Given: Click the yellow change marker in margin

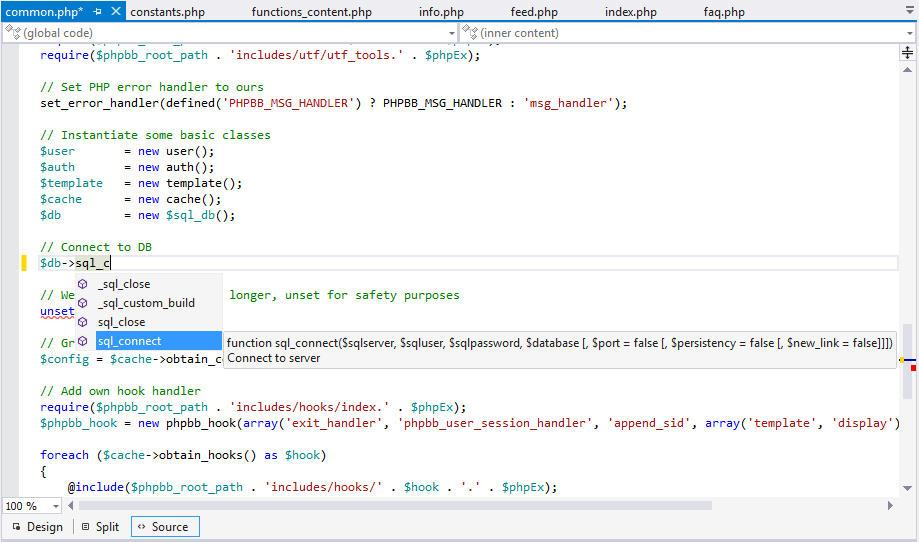Looking at the screenshot, I should [24, 263].
